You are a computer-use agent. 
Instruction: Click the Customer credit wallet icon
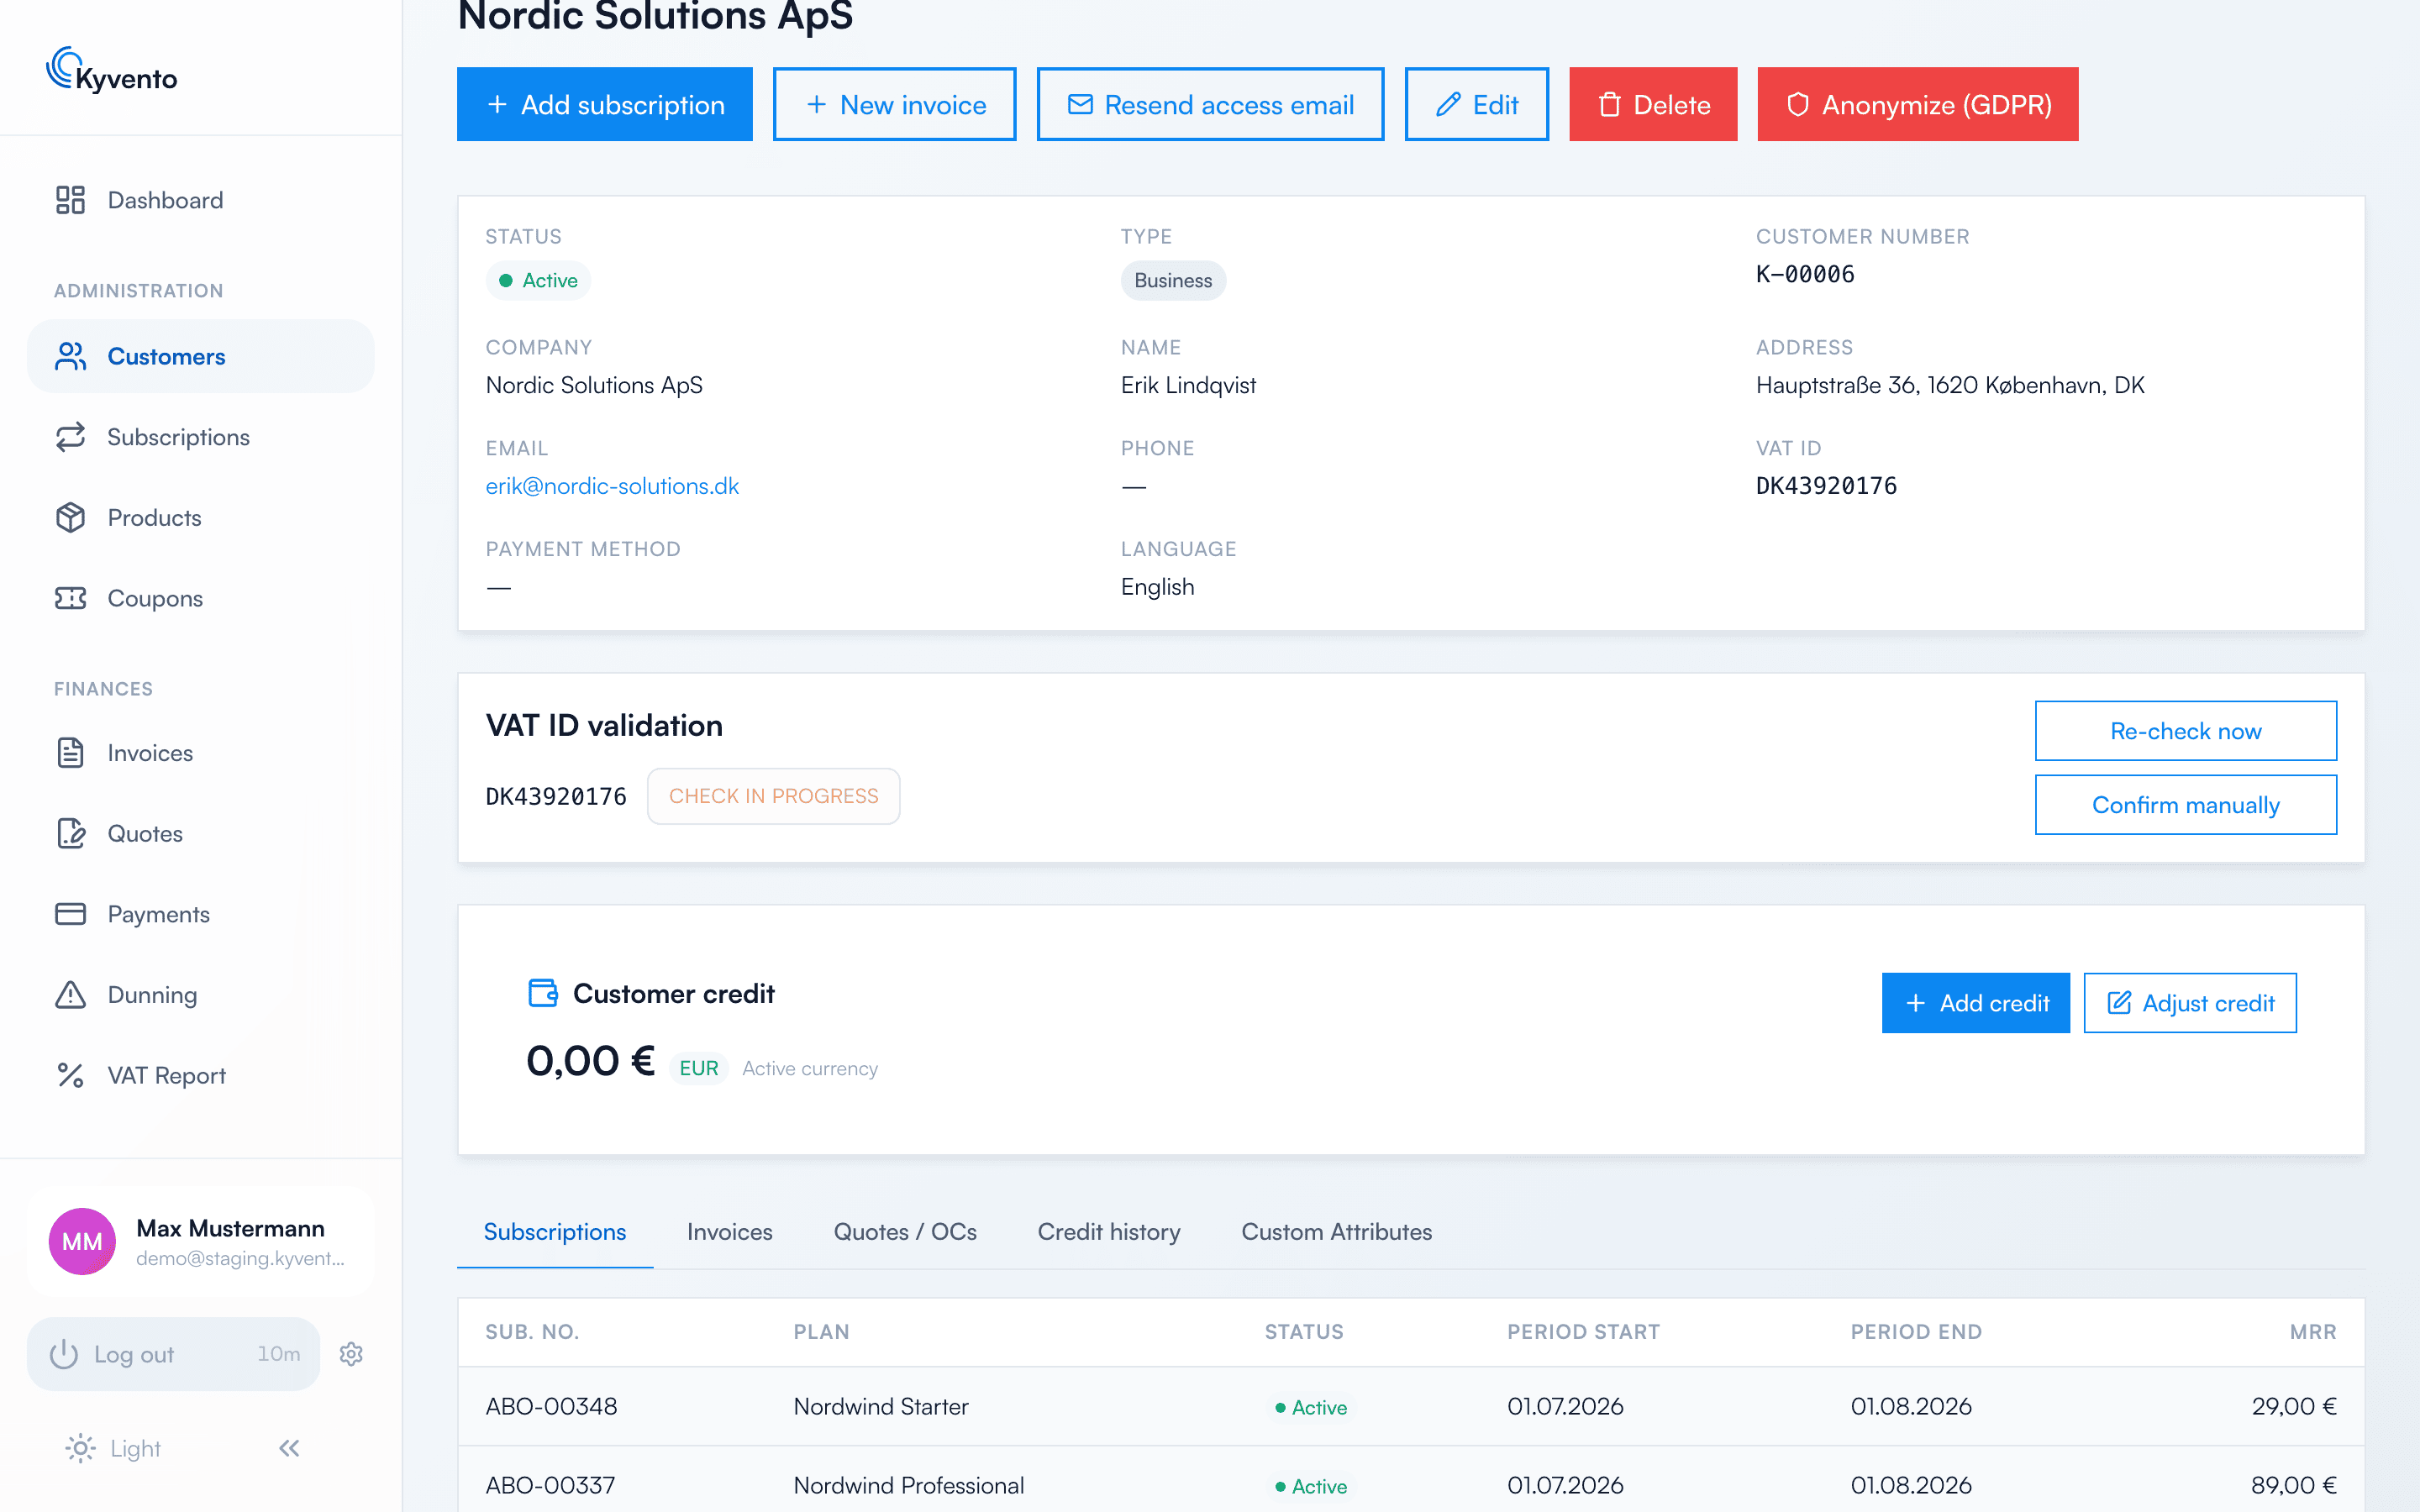point(543,993)
